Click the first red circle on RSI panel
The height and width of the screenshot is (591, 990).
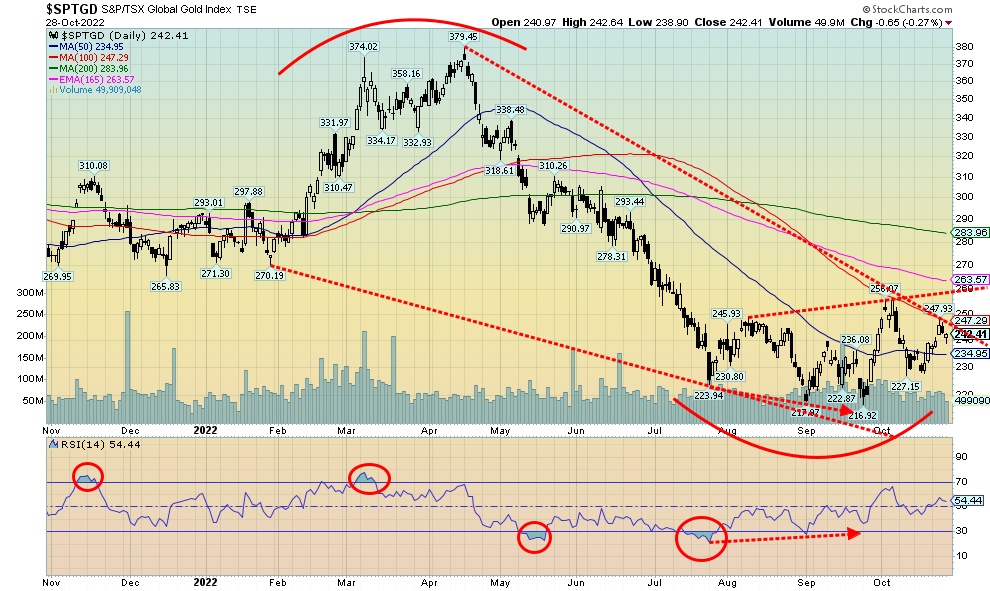click(x=87, y=477)
